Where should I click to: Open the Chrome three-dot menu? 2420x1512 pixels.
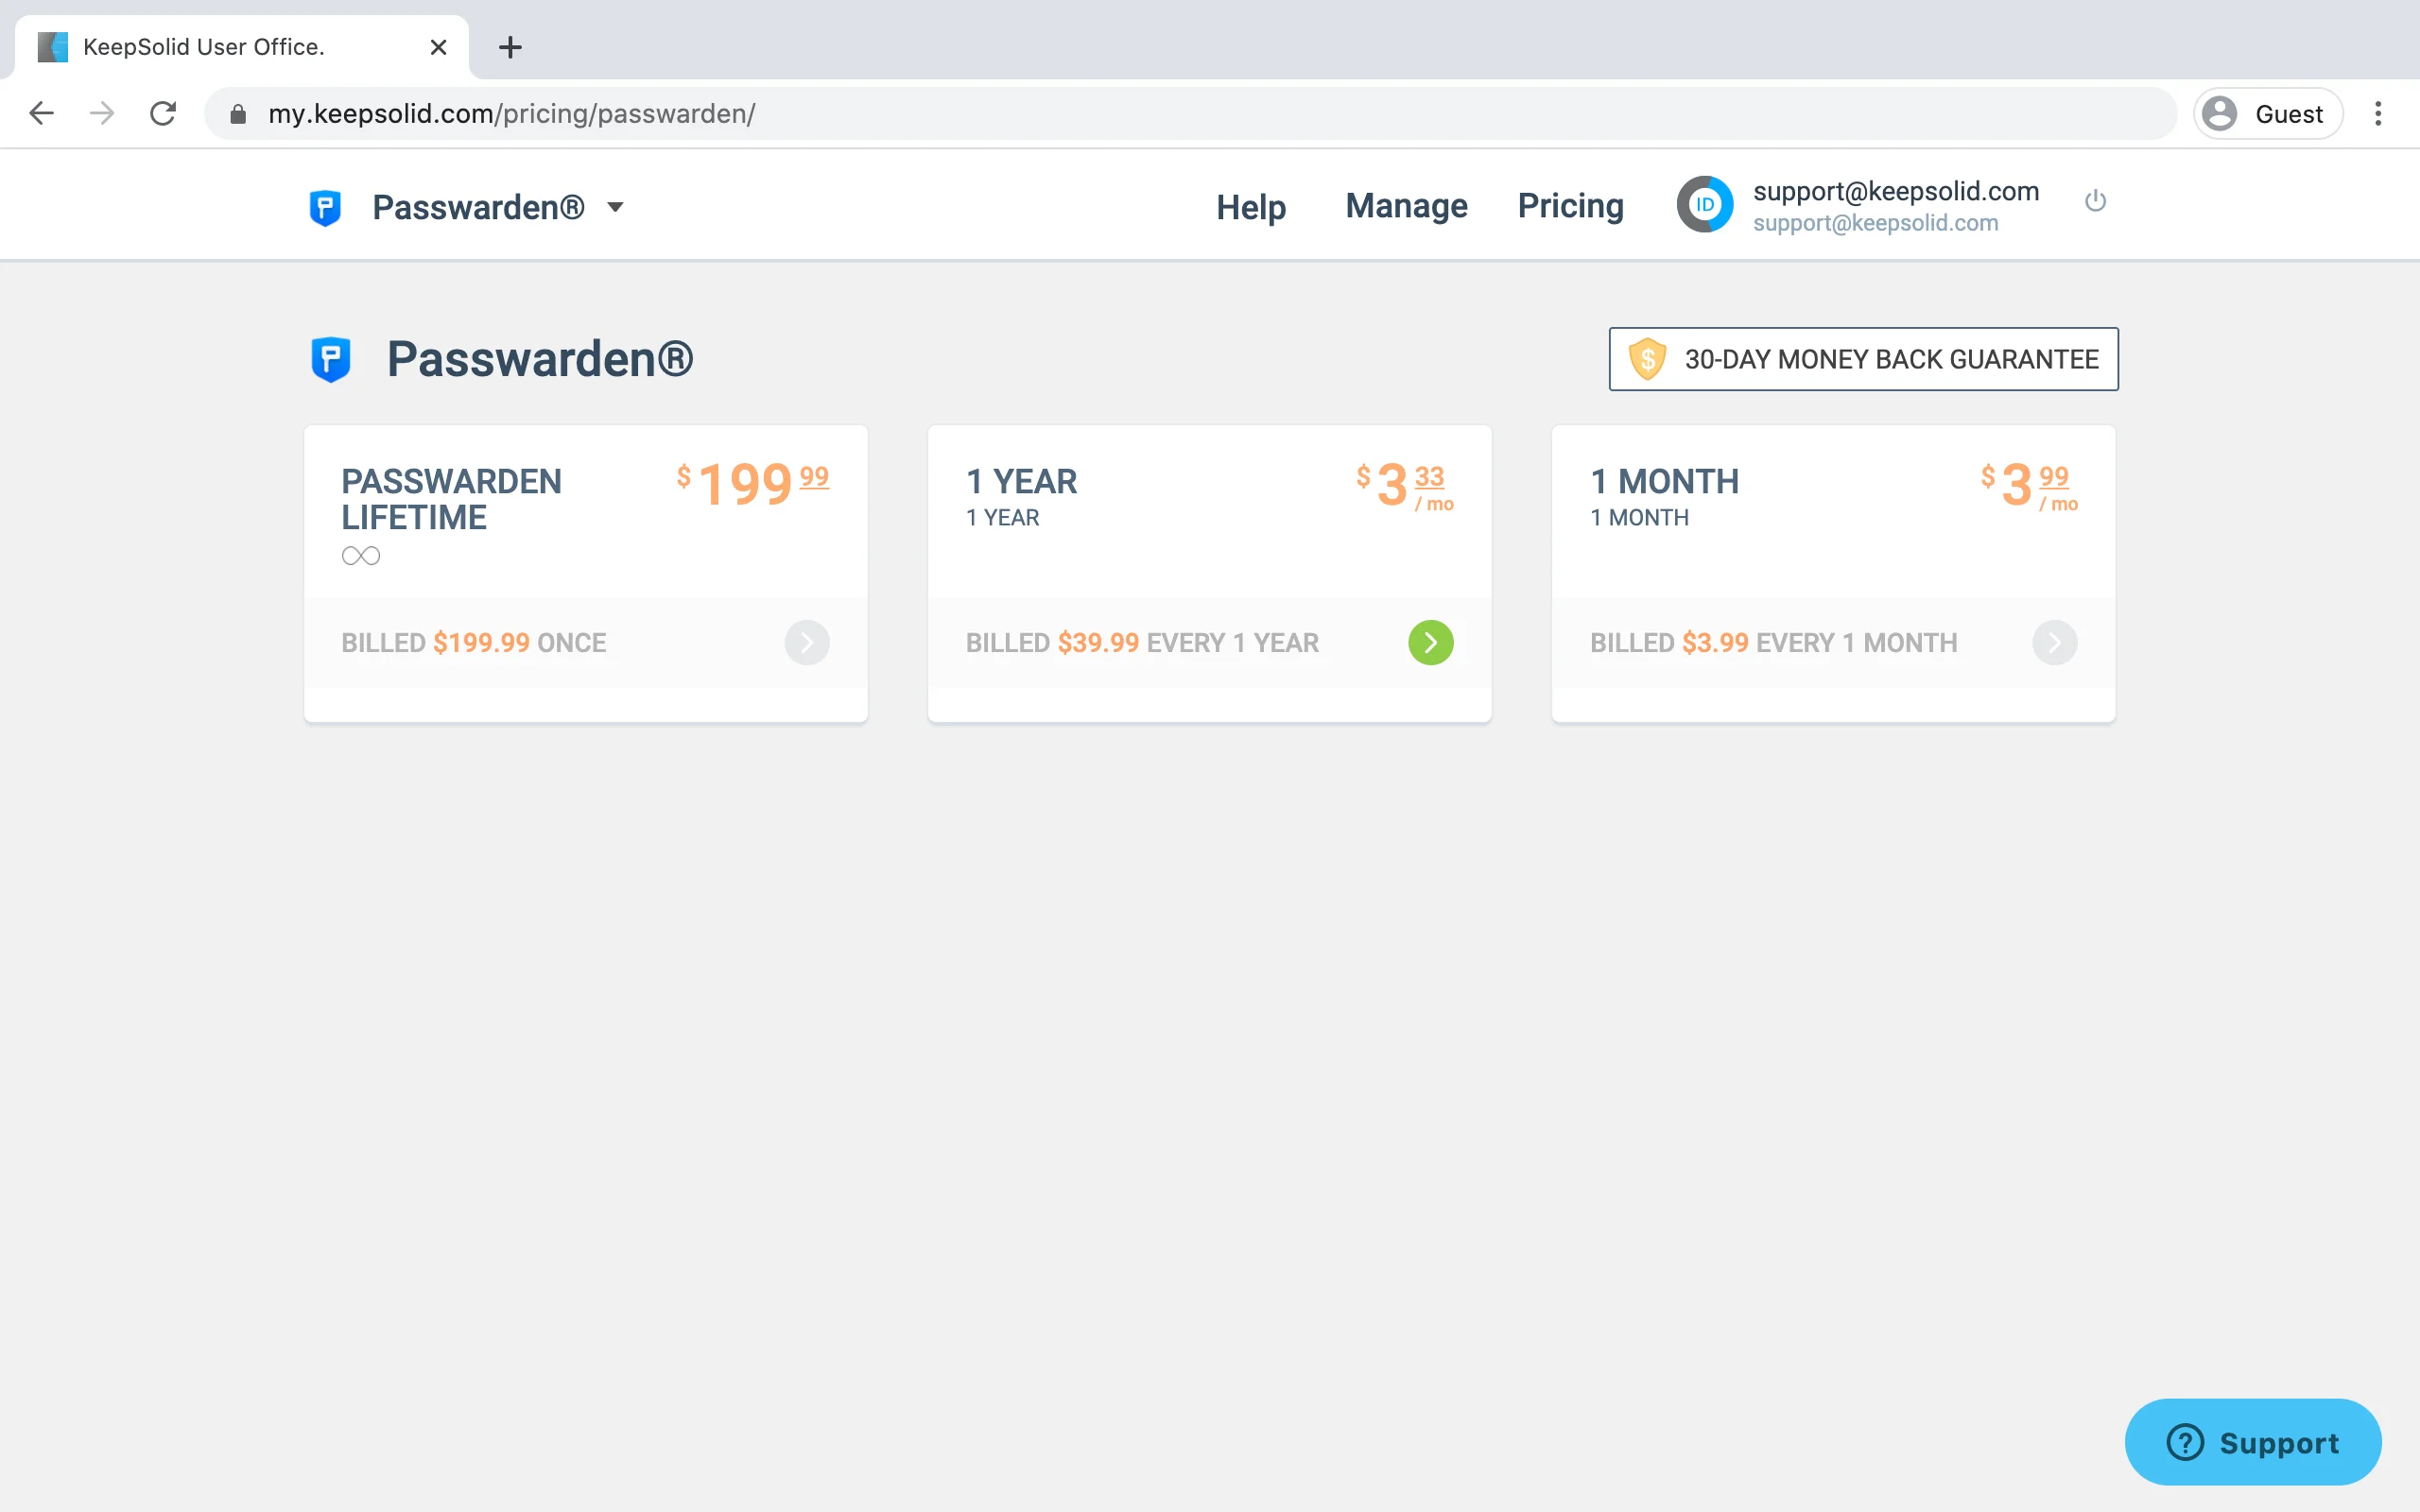(2378, 113)
